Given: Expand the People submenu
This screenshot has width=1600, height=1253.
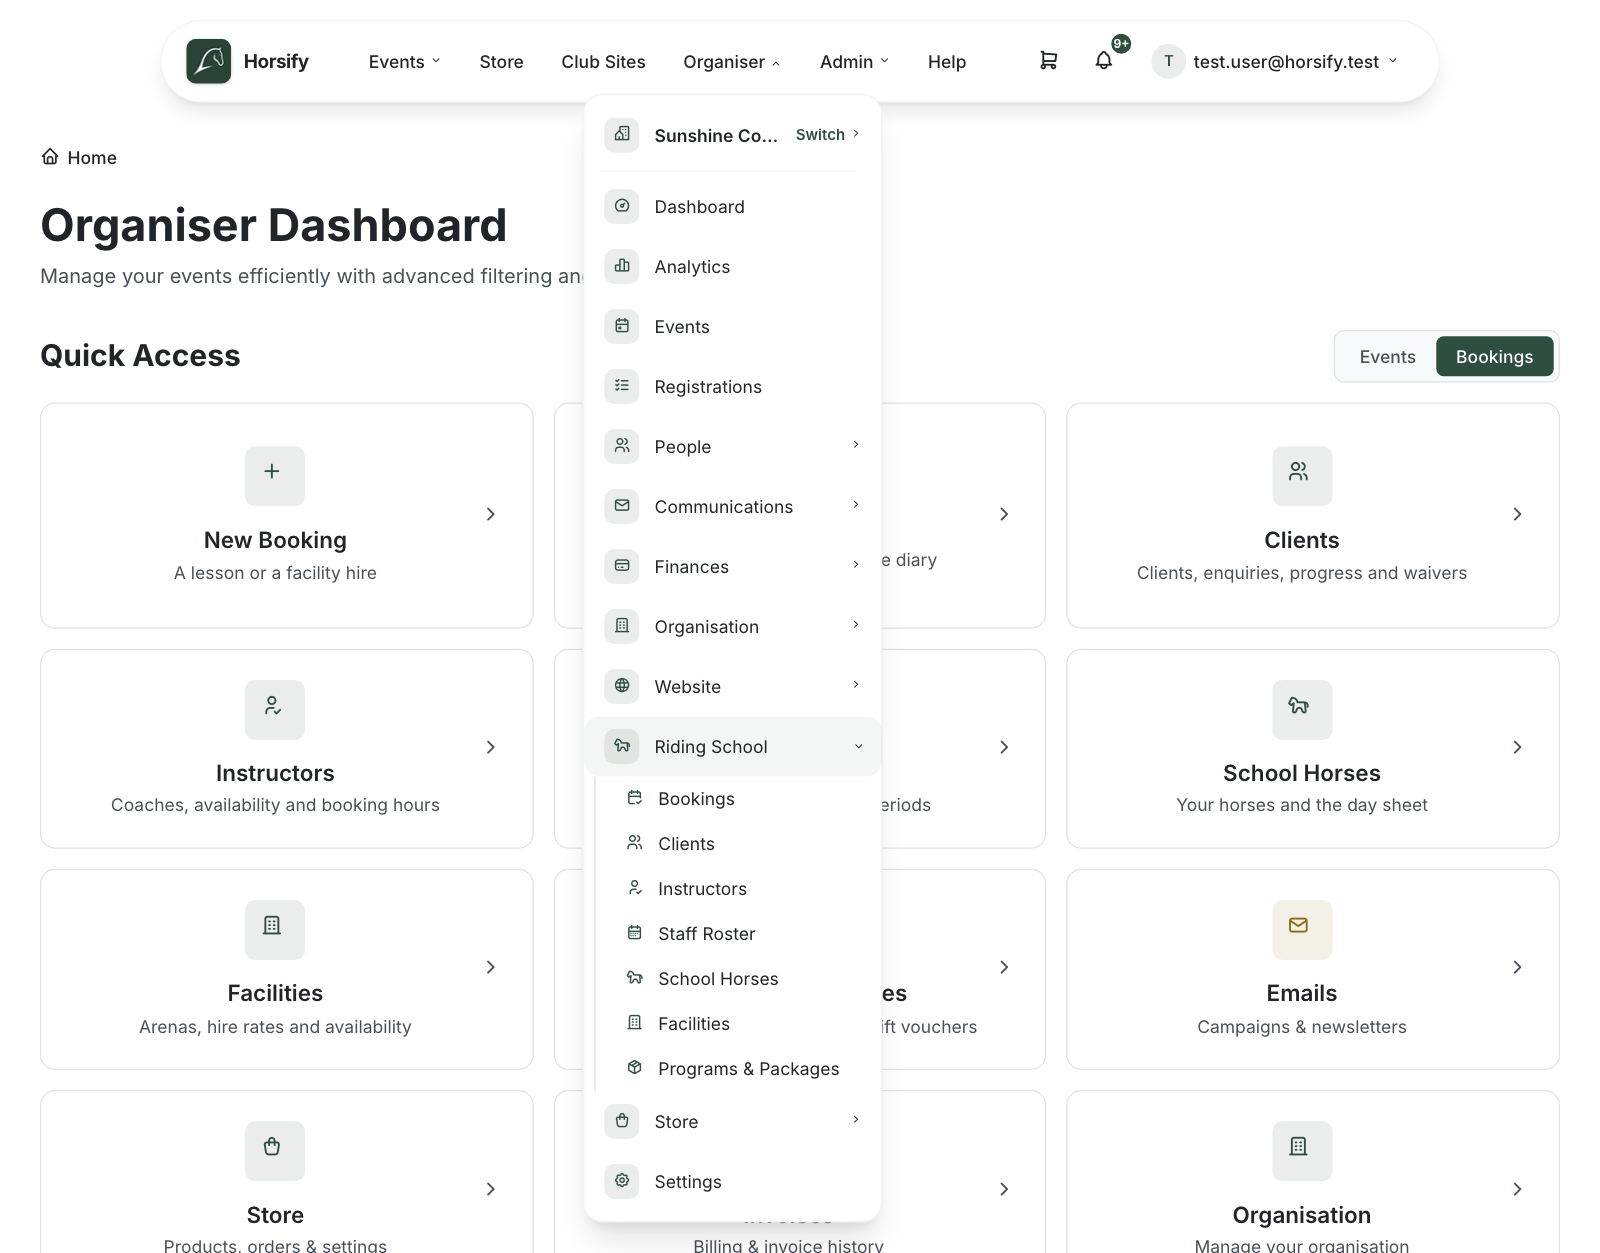Looking at the screenshot, I should pyautogui.click(x=732, y=446).
